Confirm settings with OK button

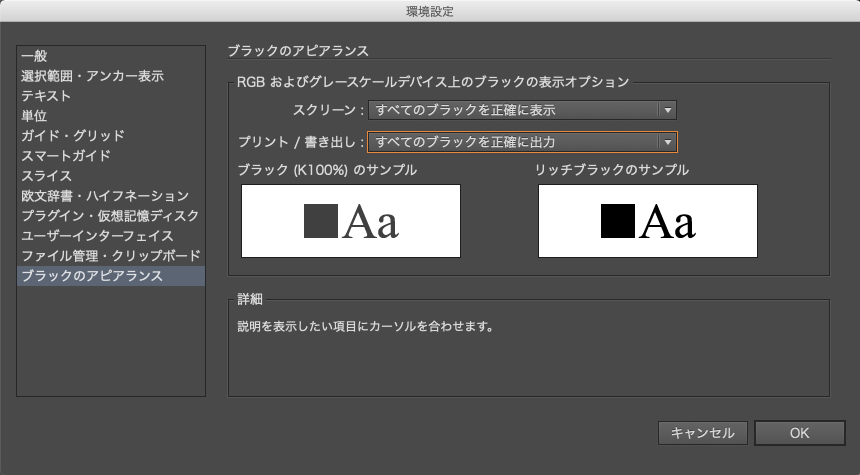point(800,433)
